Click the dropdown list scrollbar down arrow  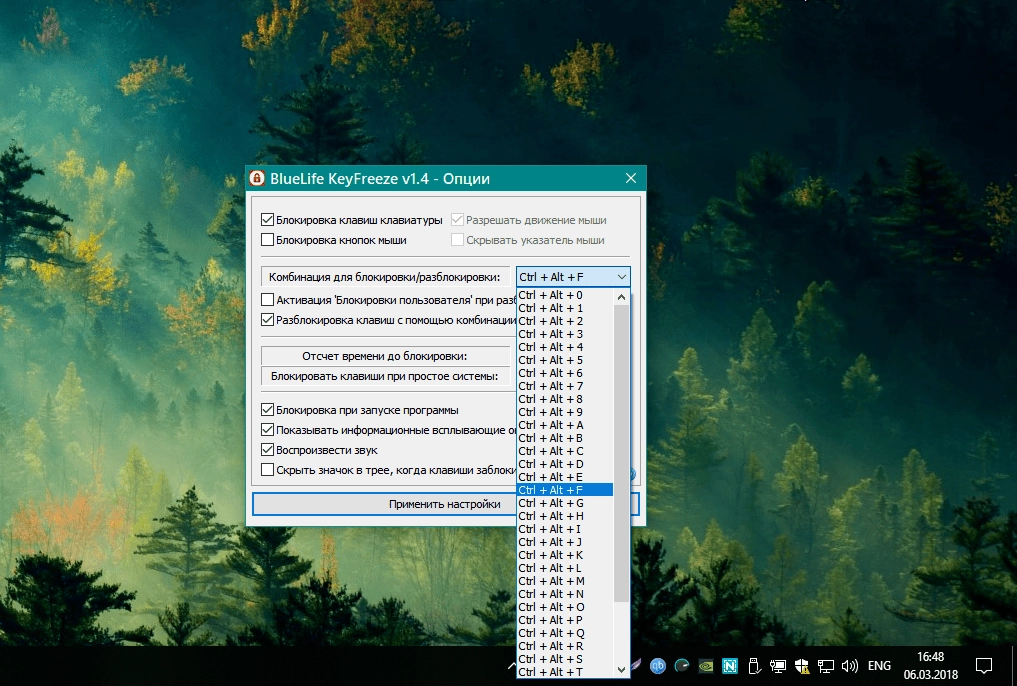click(621, 670)
